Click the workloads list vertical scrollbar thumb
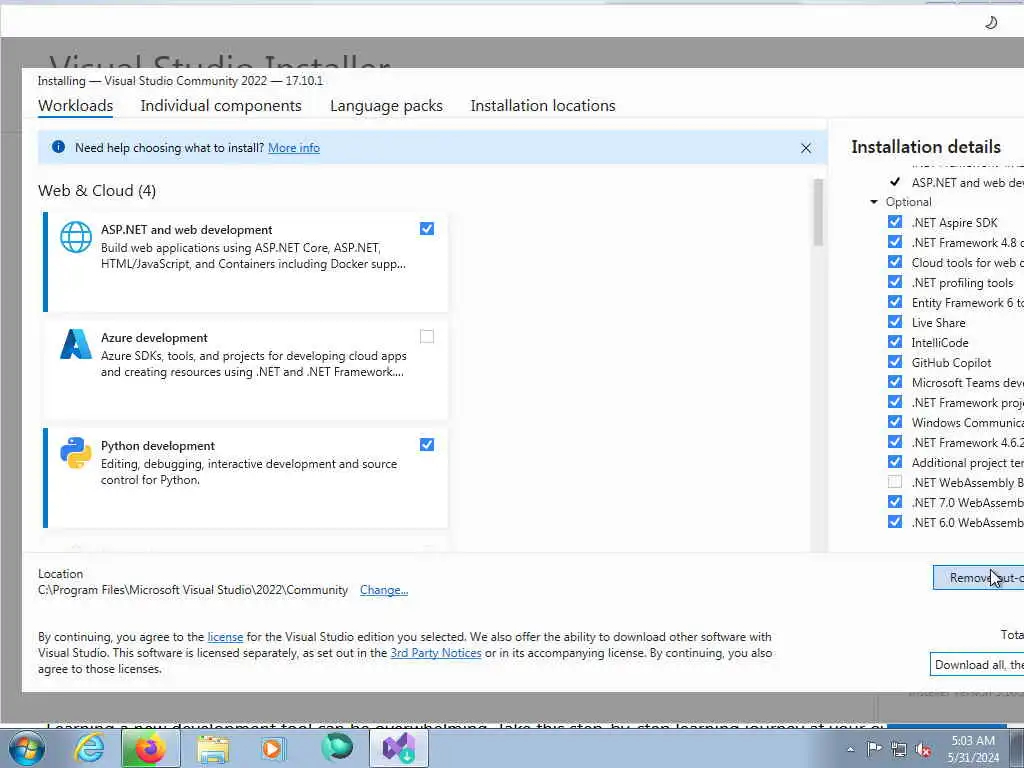The height and width of the screenshot is (768, 1024). click(x=817, y=212)
